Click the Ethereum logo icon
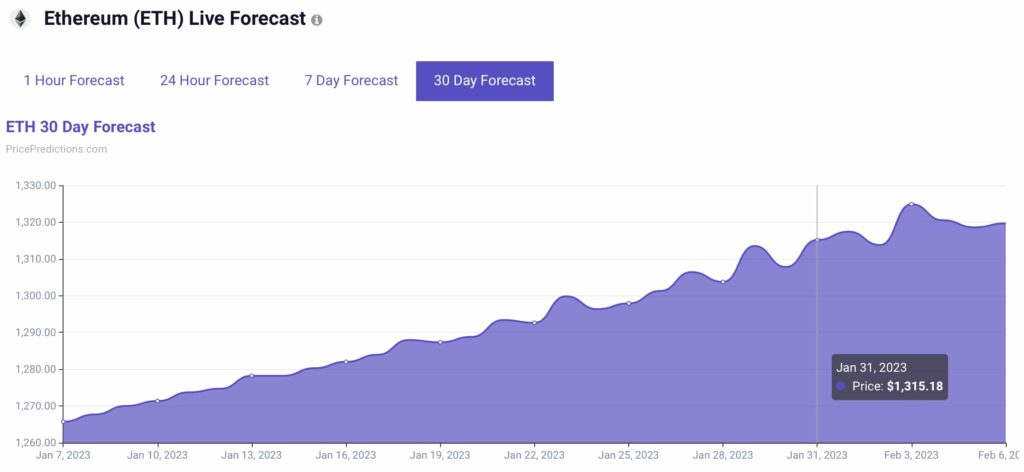Screen dimensions: 1024x472 (19, 19)
